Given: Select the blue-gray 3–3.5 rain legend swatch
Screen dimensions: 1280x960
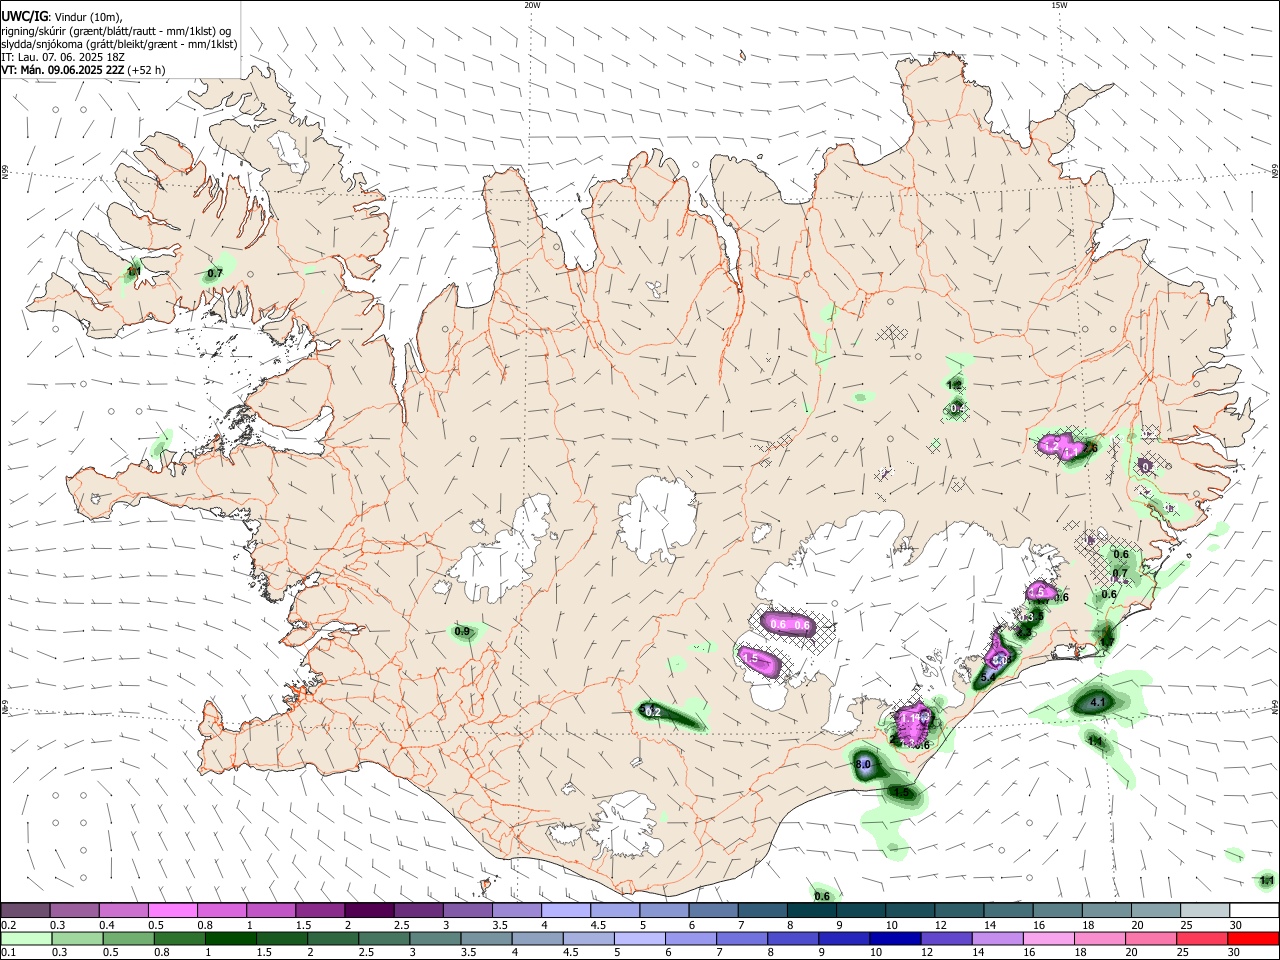Looking at the screenshot, I should pos(435,939).
